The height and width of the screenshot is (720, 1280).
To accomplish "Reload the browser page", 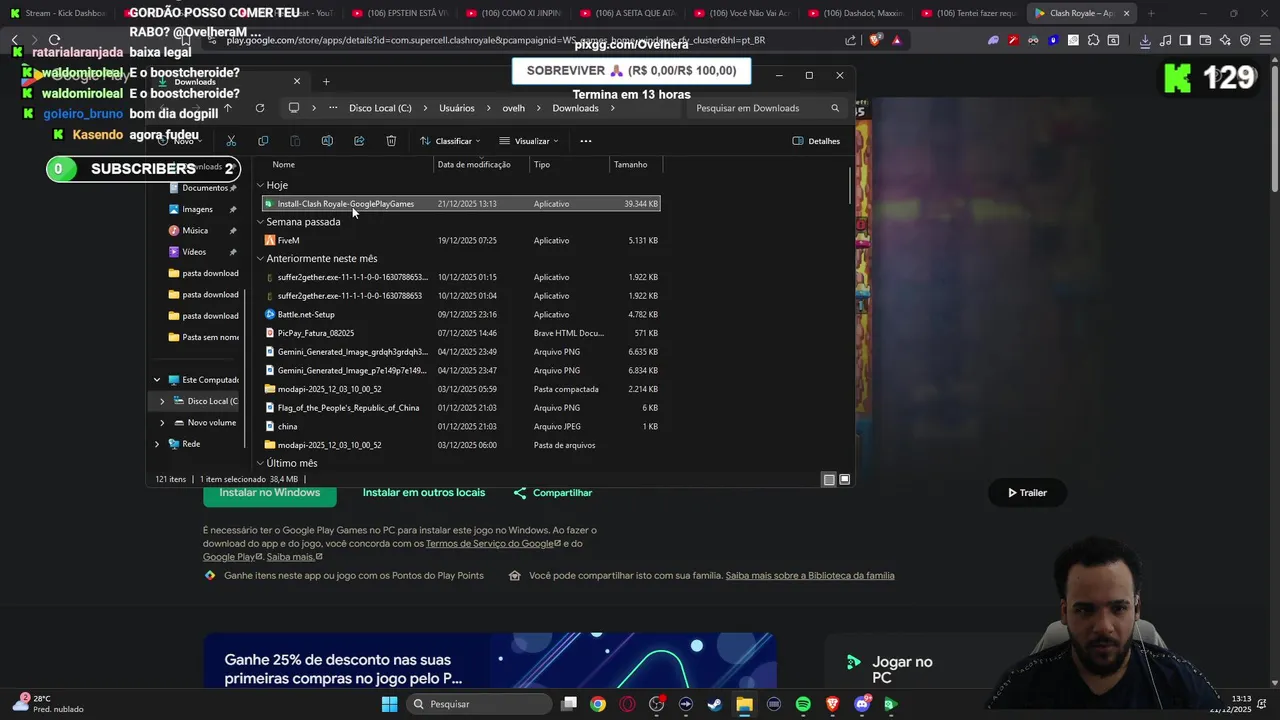I will point(55,40).
